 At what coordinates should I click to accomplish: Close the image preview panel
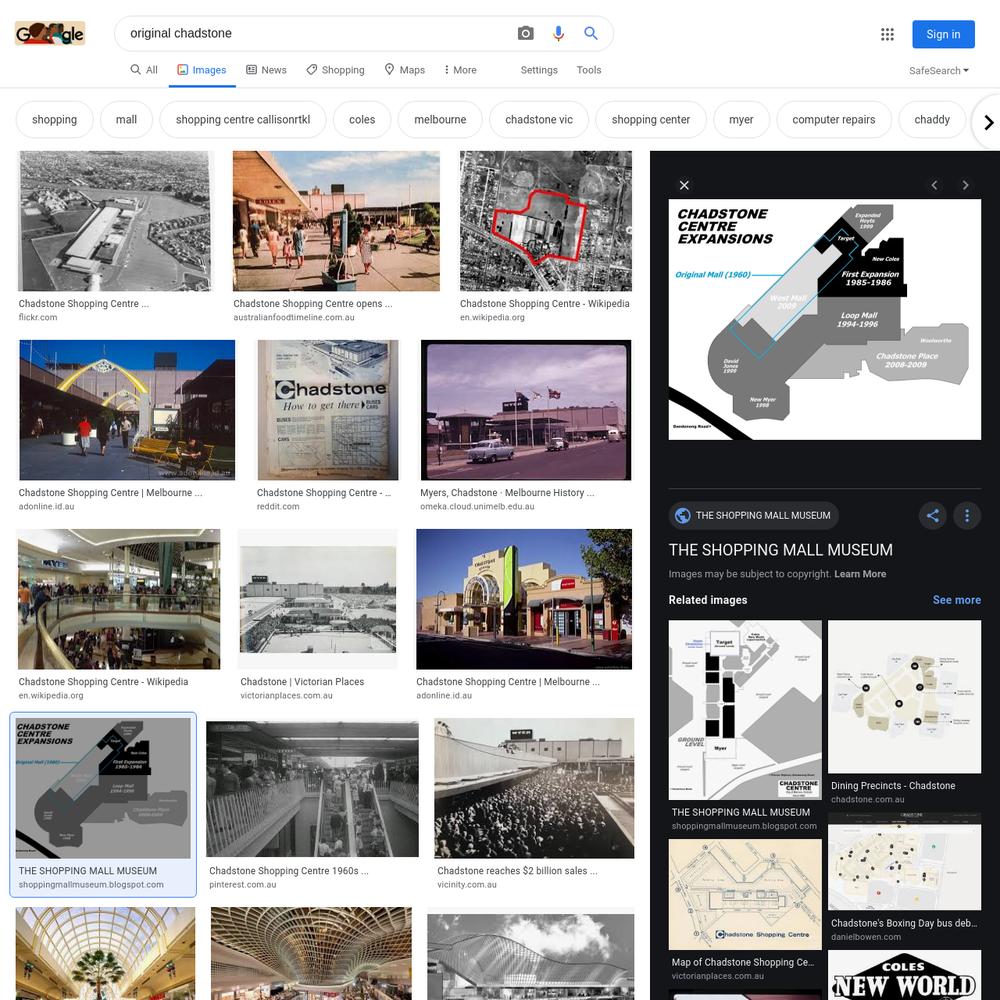point(684,185)
